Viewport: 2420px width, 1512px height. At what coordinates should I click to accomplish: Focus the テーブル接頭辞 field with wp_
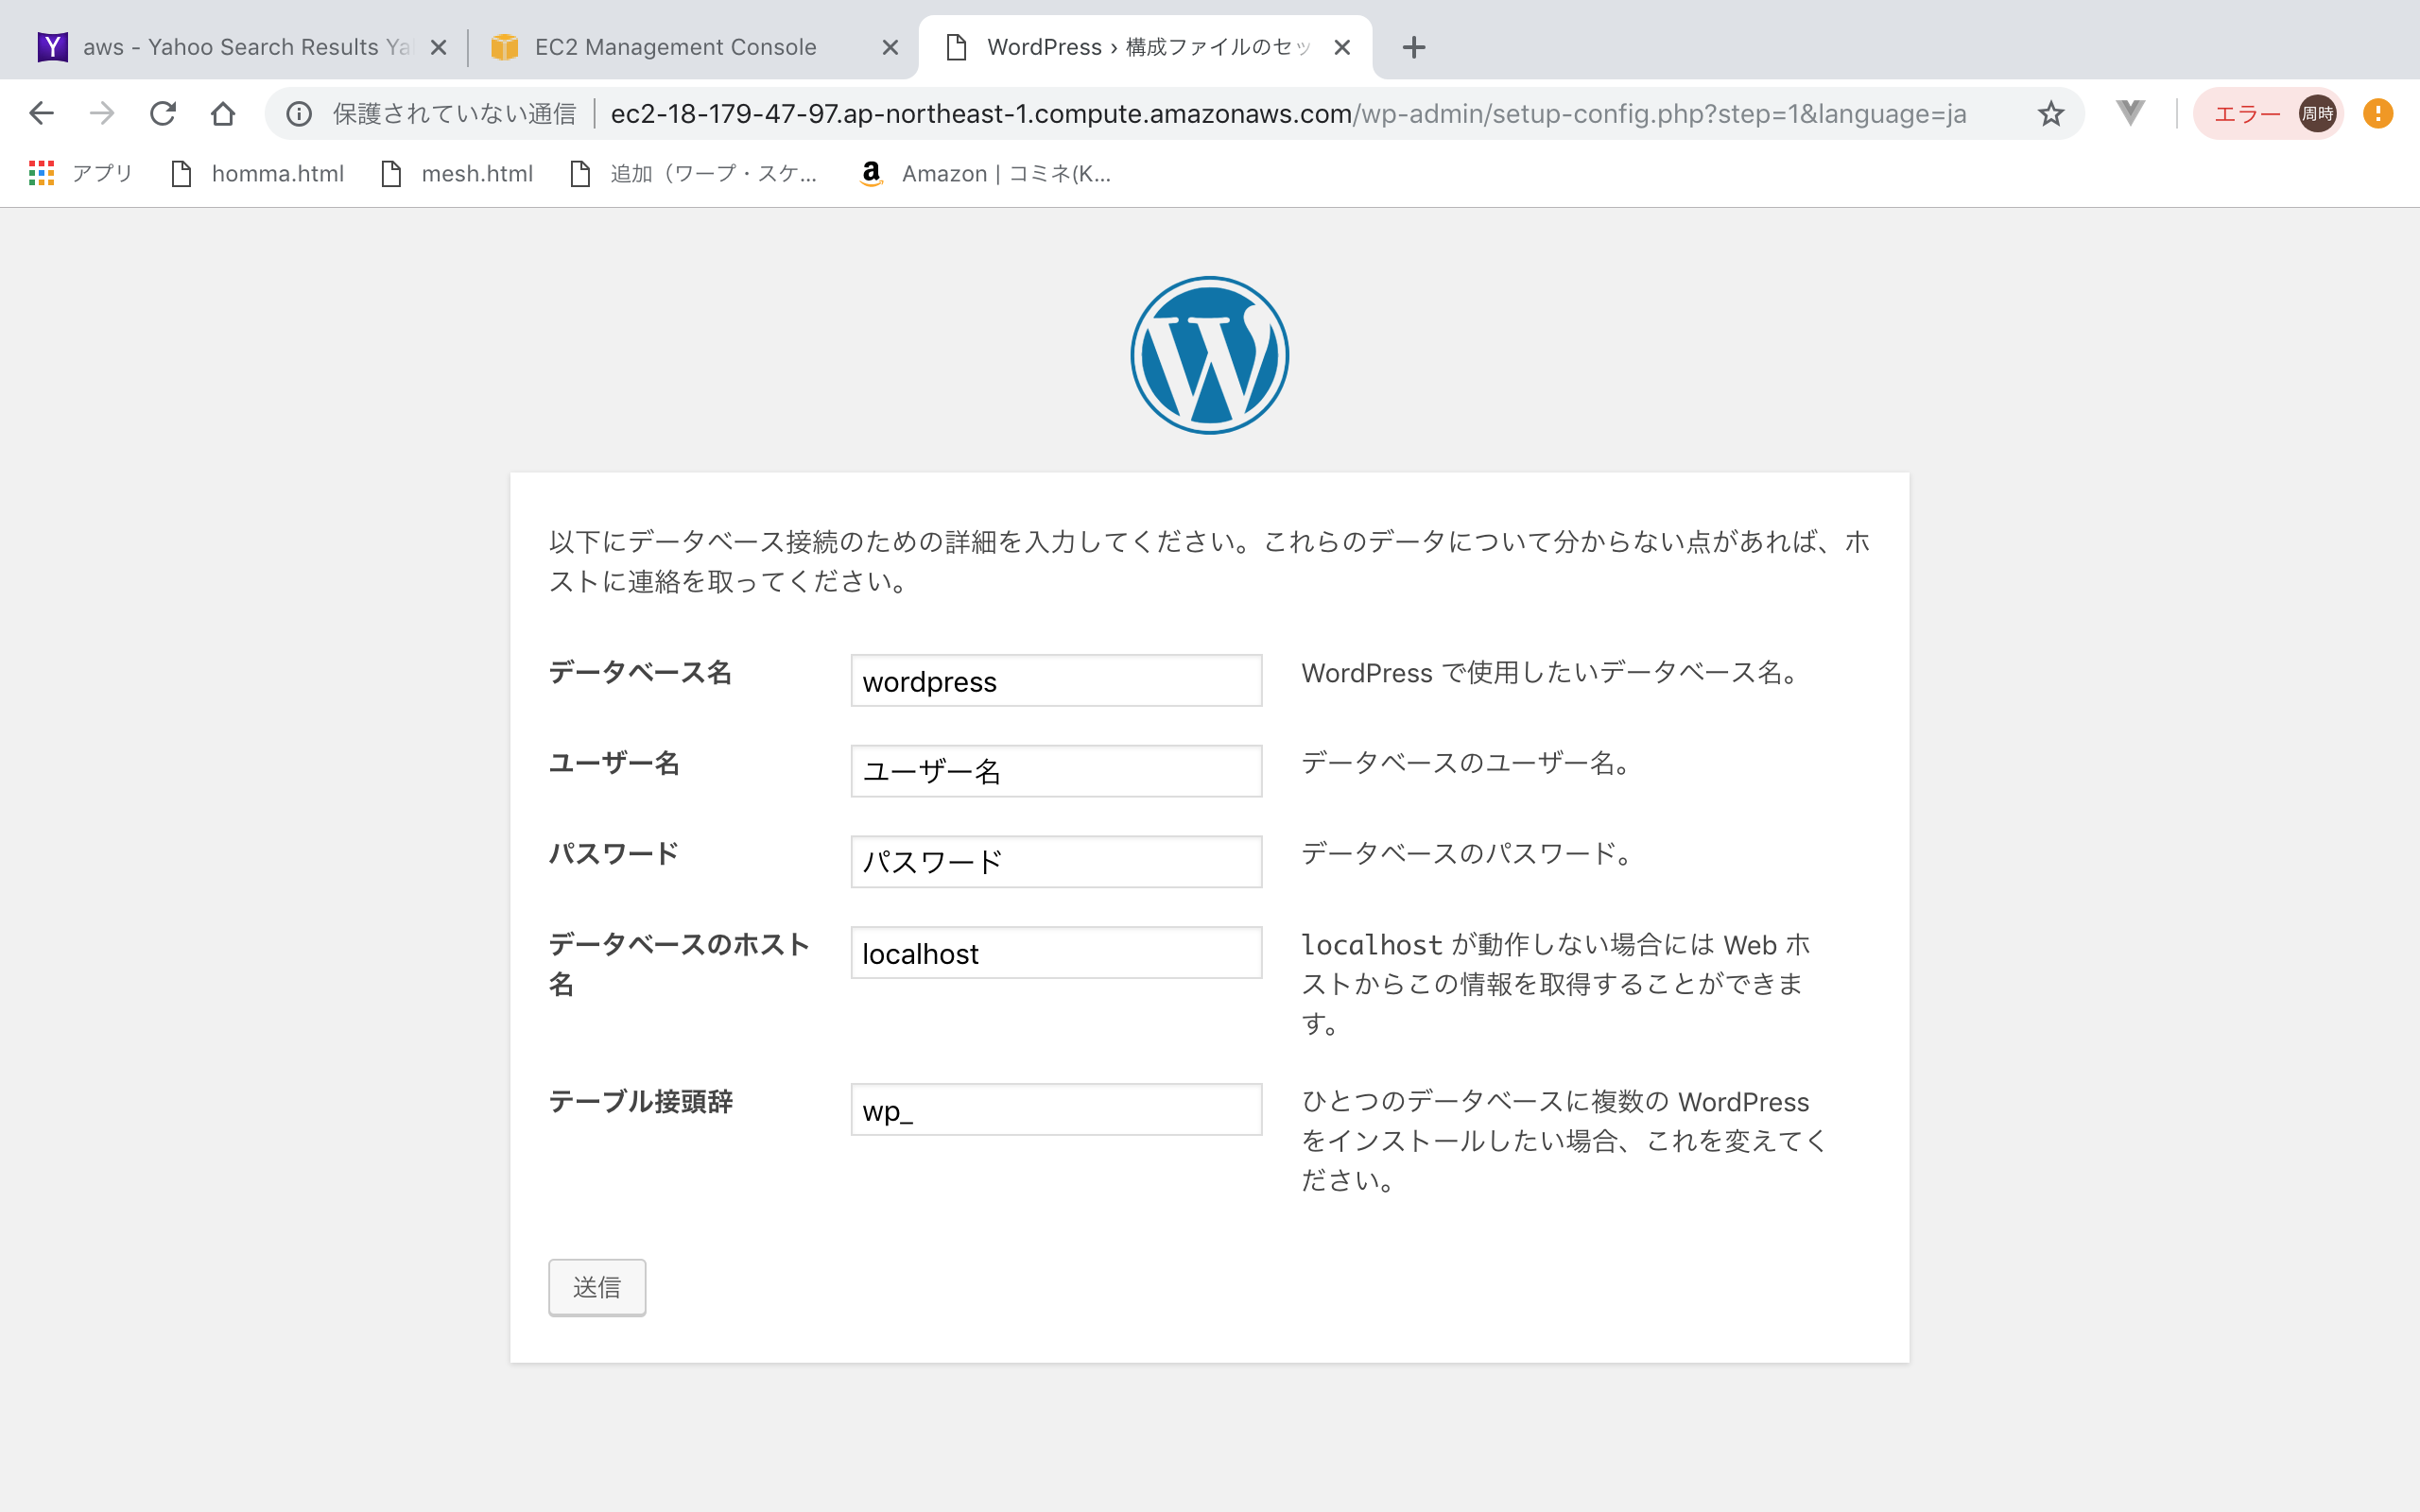coord(1056,1110)
